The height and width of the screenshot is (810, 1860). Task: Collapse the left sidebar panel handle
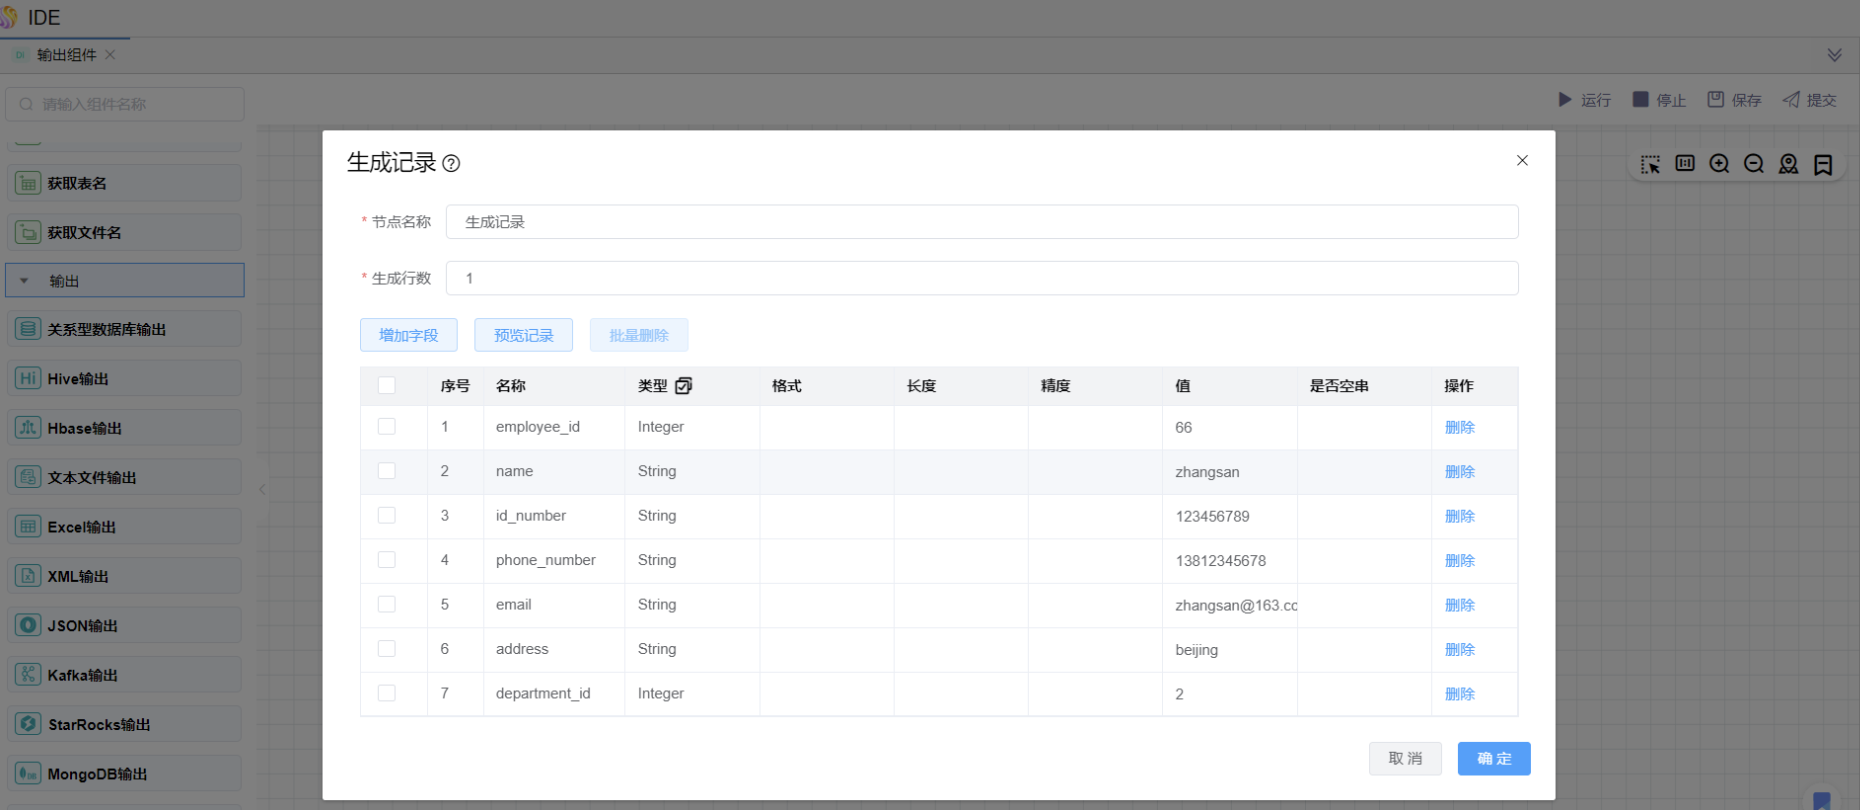point(262,489)
